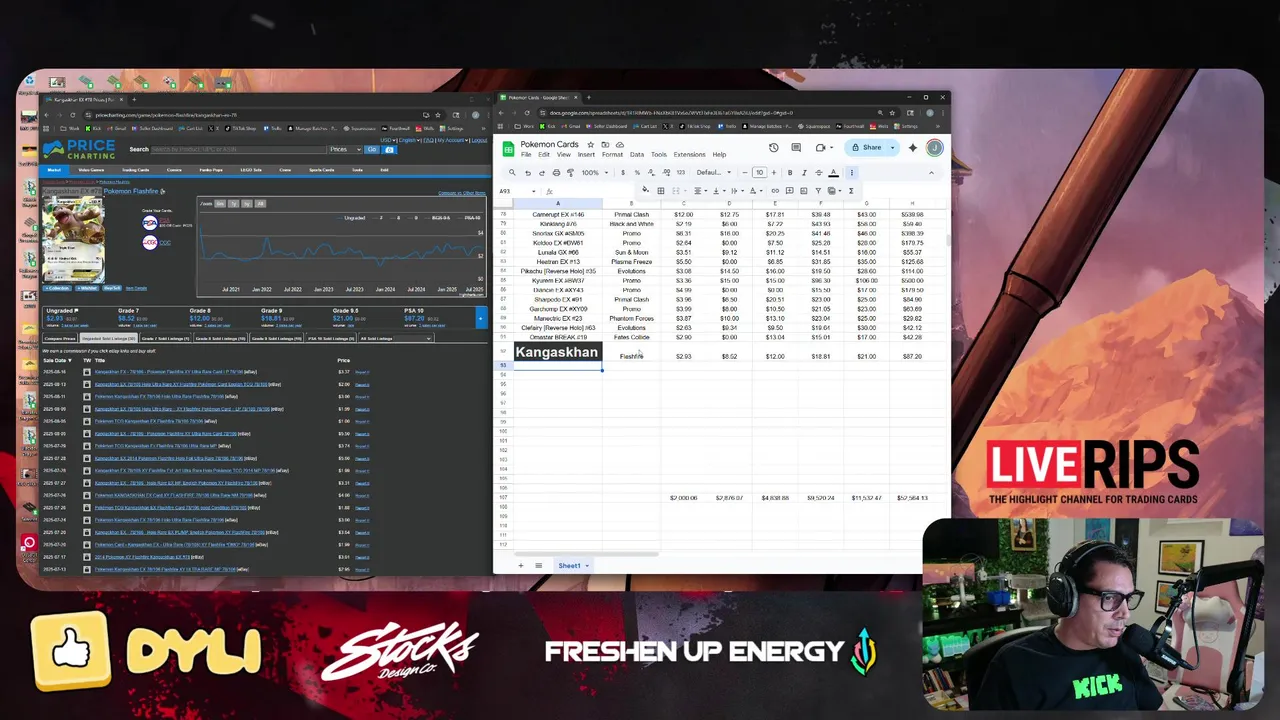Increase font size with the plus button
This screenshot has width=1280, height=720.
tap(774, 172)
